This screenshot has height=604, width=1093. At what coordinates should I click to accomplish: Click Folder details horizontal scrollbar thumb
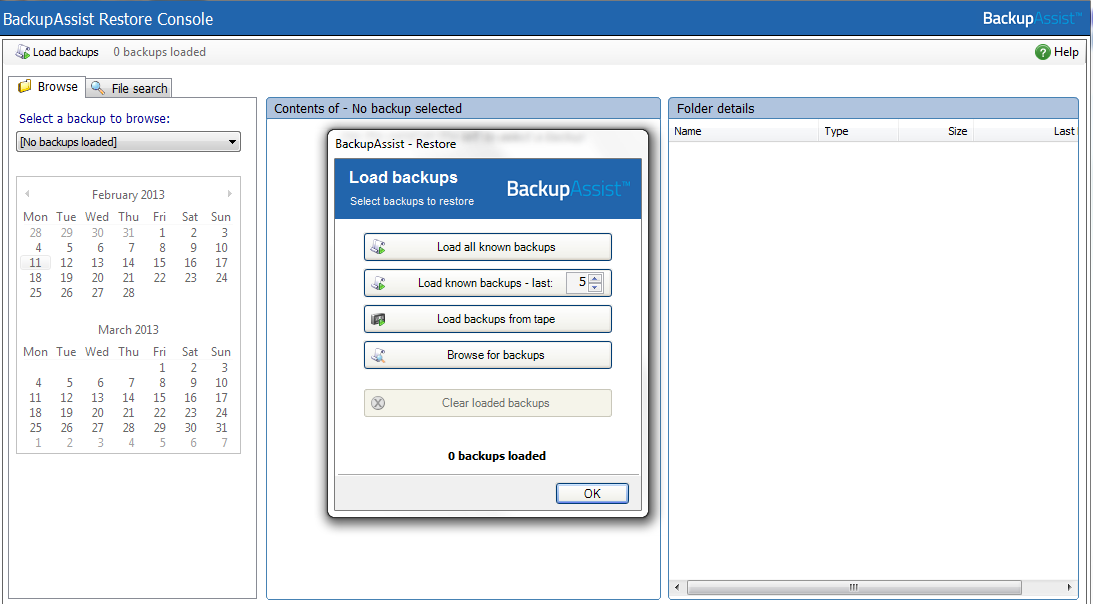pos(854,587)
